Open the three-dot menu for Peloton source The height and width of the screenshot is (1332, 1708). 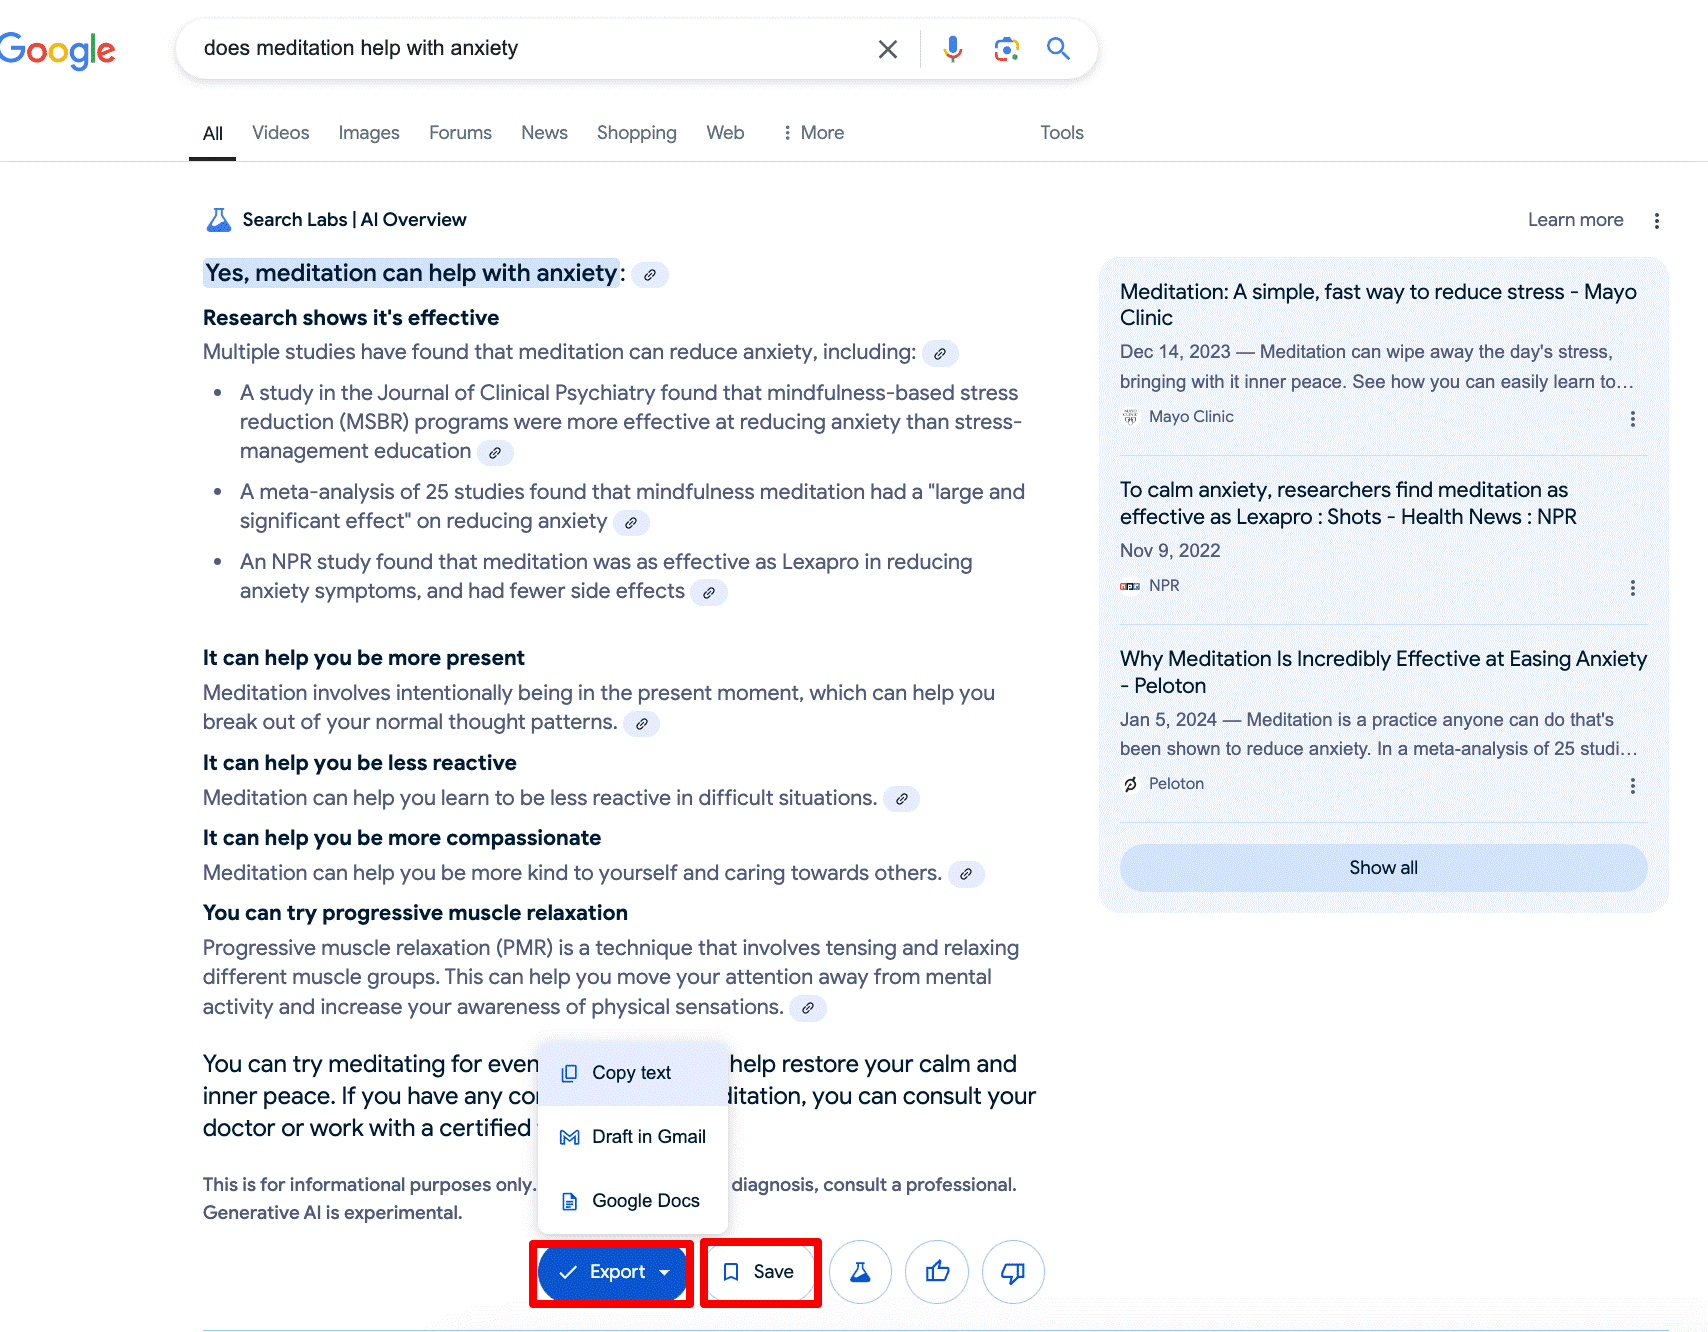[1633, 786]
